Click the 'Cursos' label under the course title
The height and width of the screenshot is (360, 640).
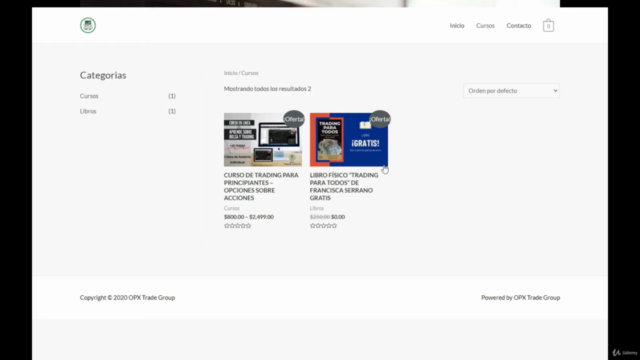tap(231, 208)
